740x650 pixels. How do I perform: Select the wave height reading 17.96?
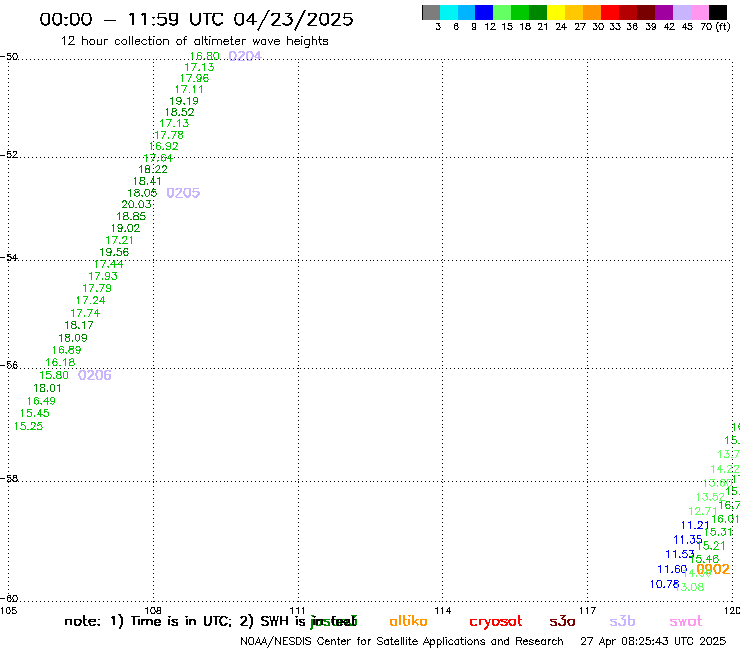tap(194, 78)
